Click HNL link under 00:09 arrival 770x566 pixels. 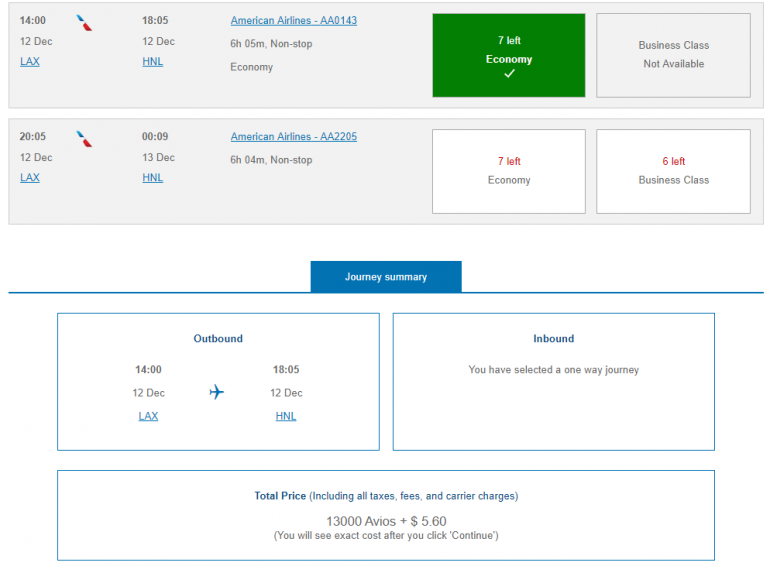tap(152, 178)
